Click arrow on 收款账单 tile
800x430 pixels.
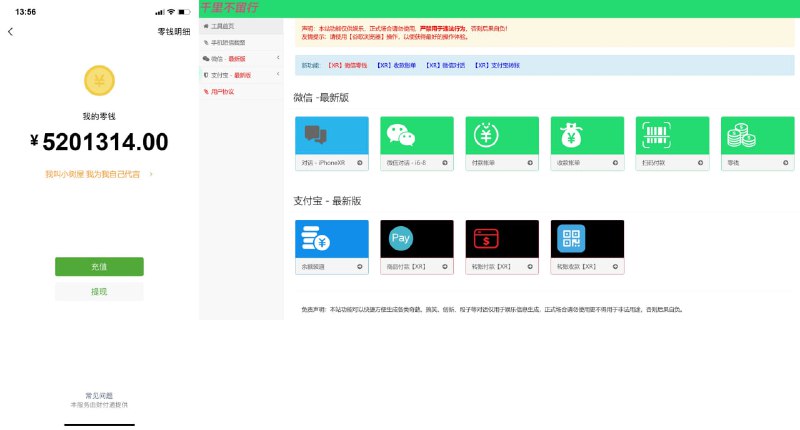click(615, 163)
